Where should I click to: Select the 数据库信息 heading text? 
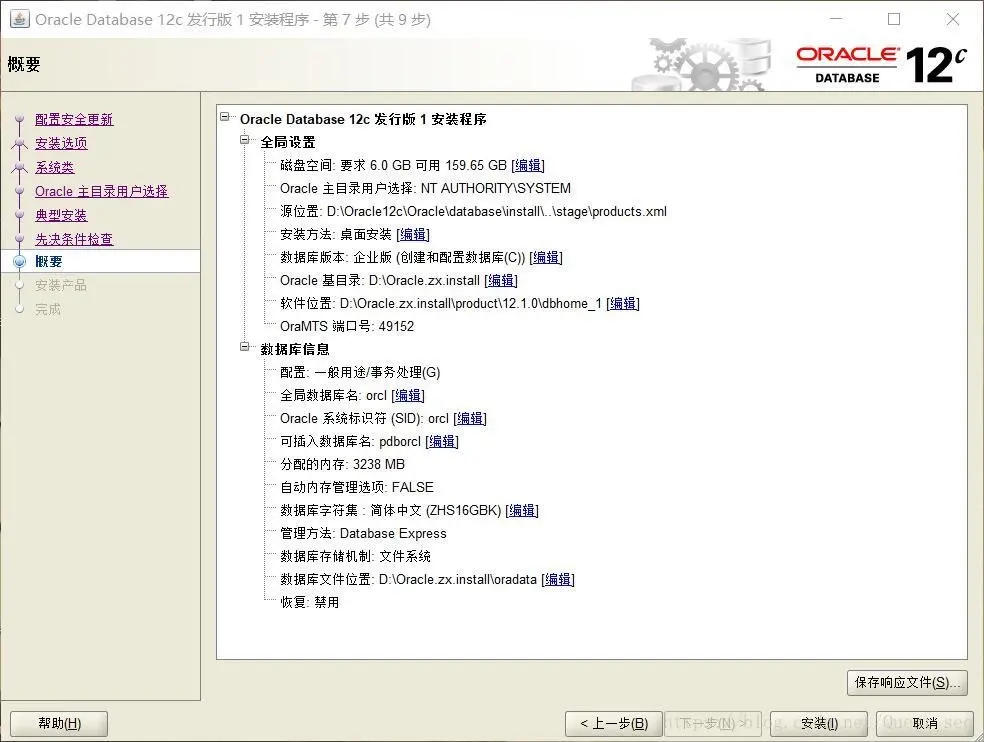[295, 349]
